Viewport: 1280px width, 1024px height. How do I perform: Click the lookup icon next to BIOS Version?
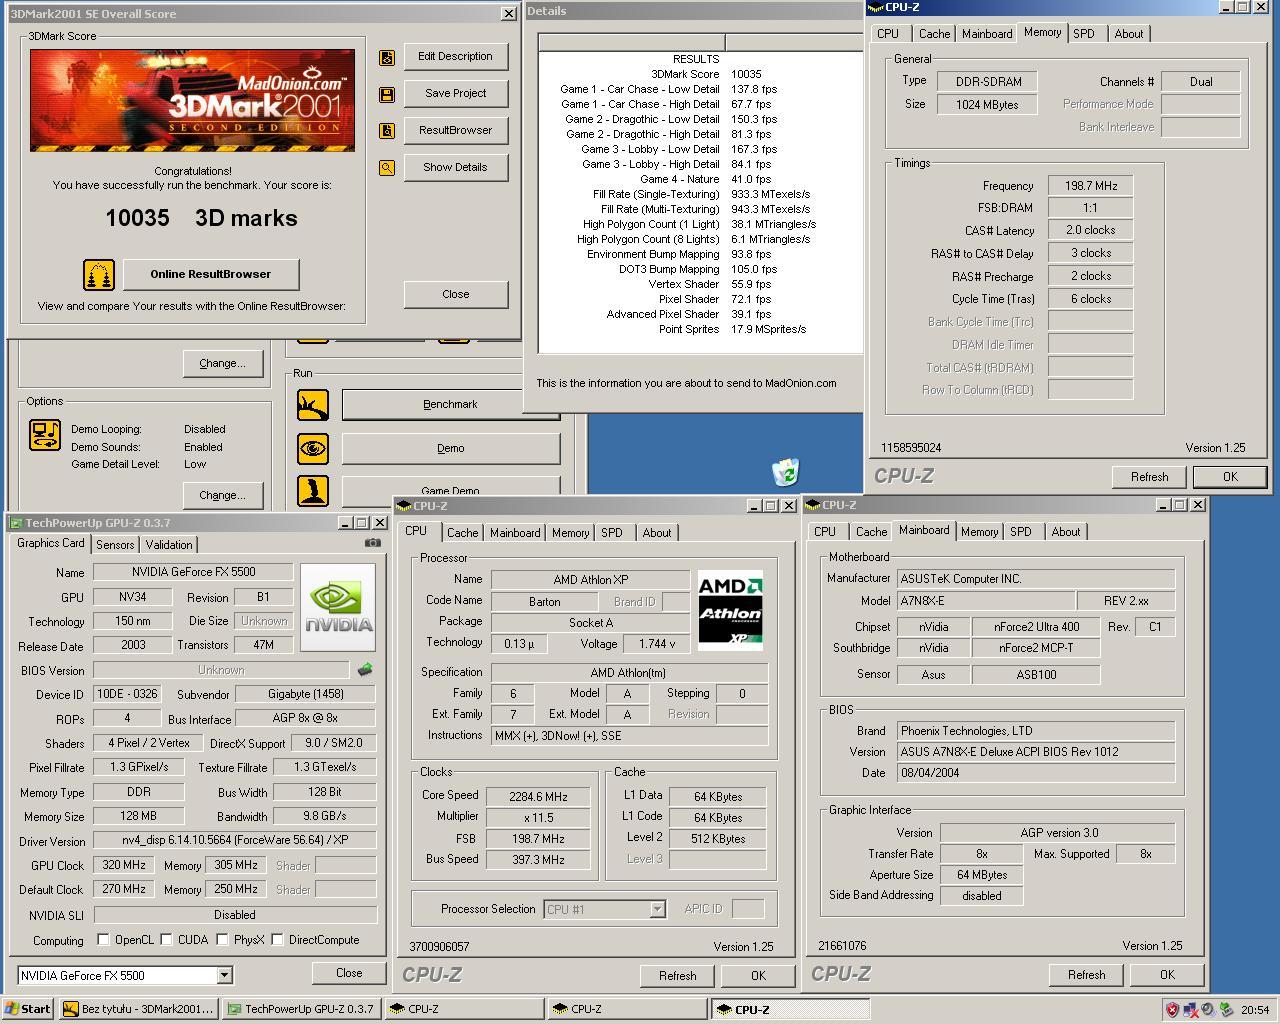(x=364, y=668)
